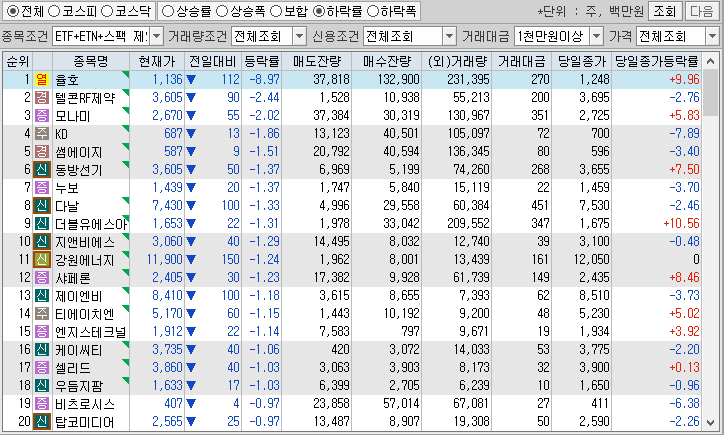Image resolution: width=724 pixels, height=435 pixels.
Task: Click the 거래대금 column header
Action: [522, 61]
